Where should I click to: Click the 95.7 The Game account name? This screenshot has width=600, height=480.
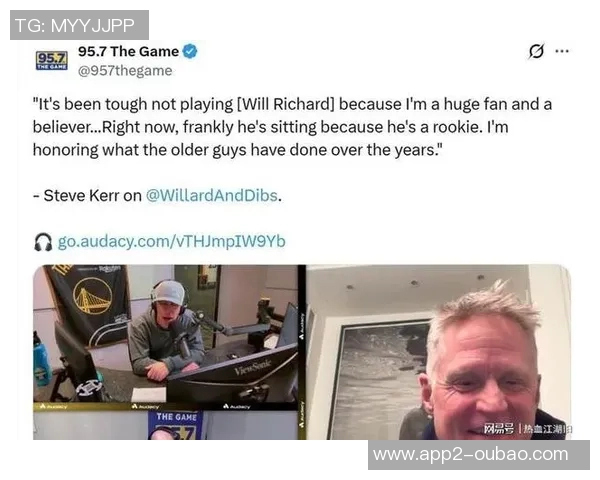pos(128,51)
